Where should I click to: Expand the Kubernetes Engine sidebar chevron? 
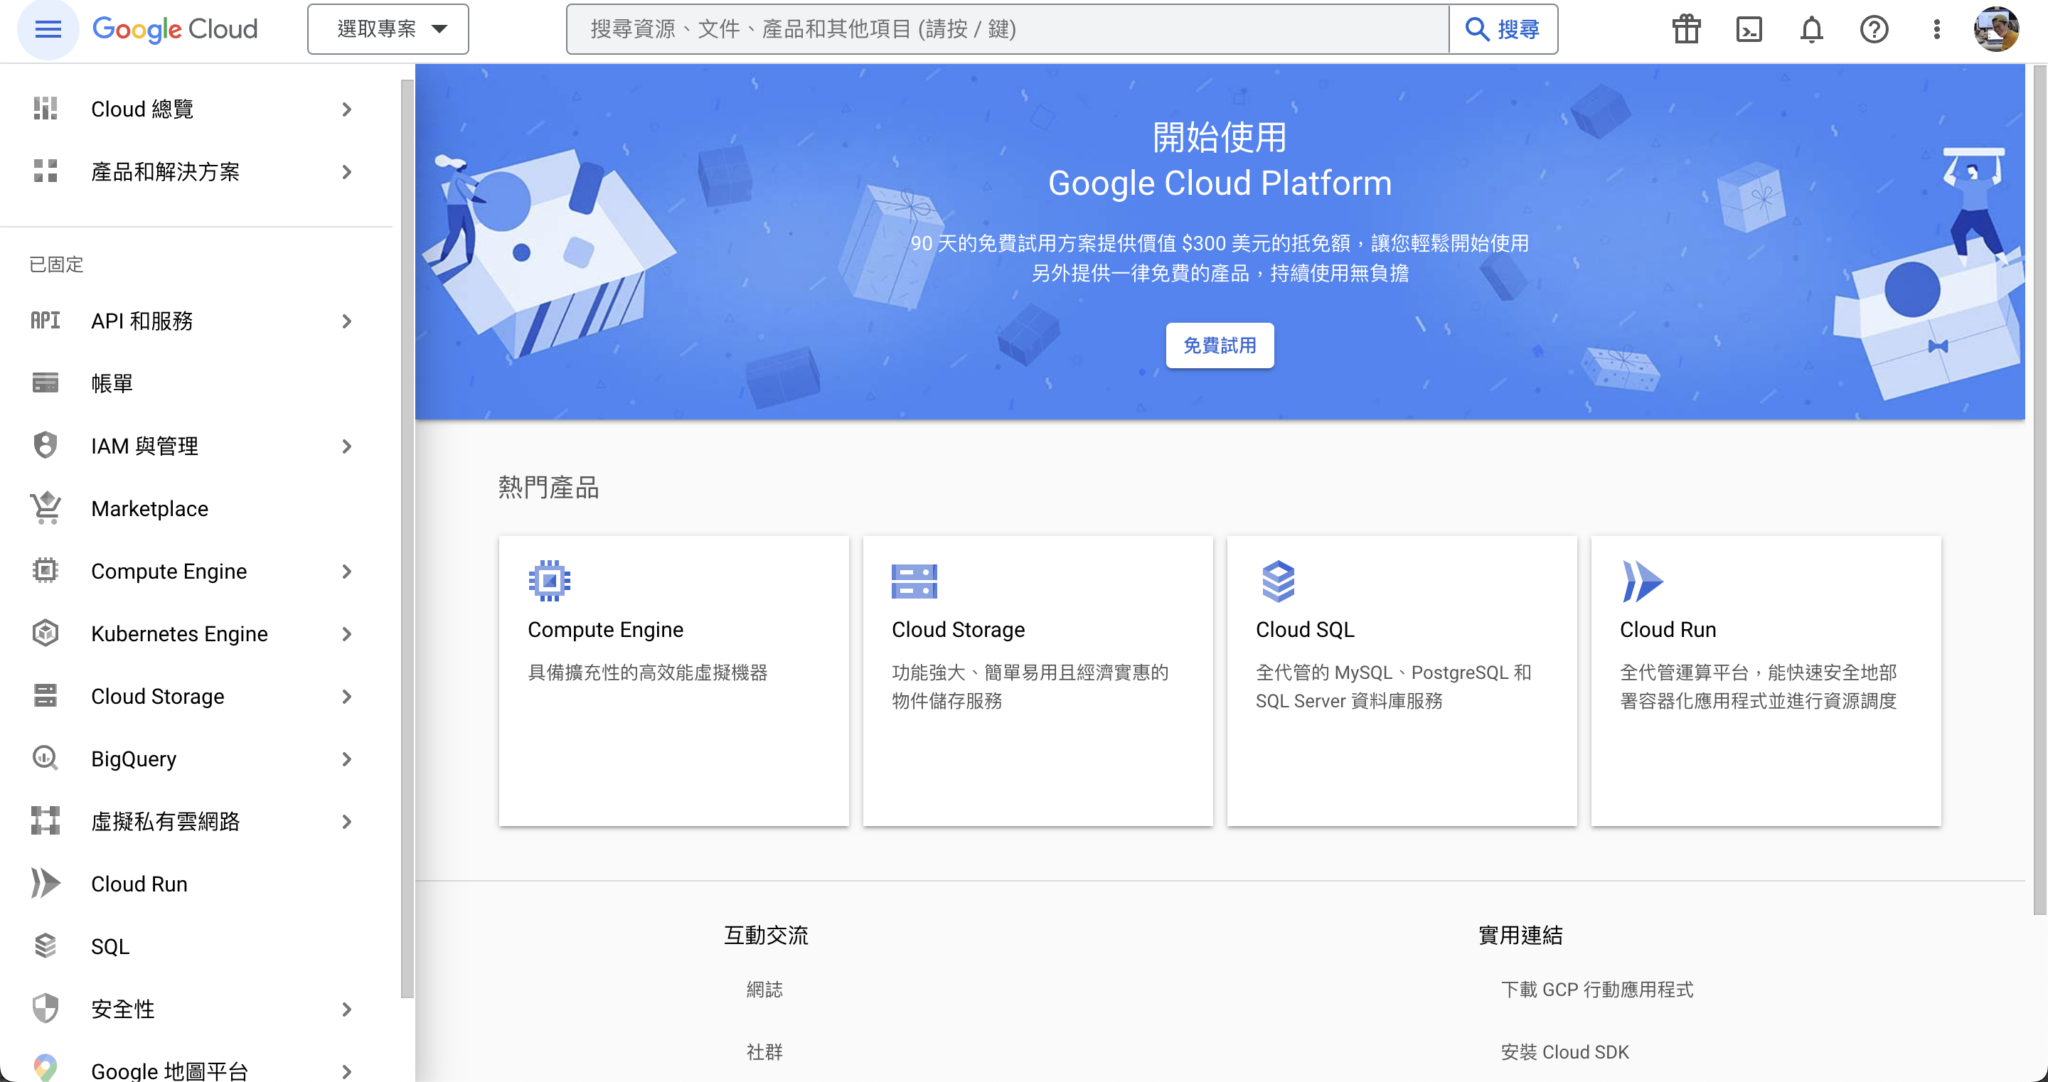pos(346,633)
